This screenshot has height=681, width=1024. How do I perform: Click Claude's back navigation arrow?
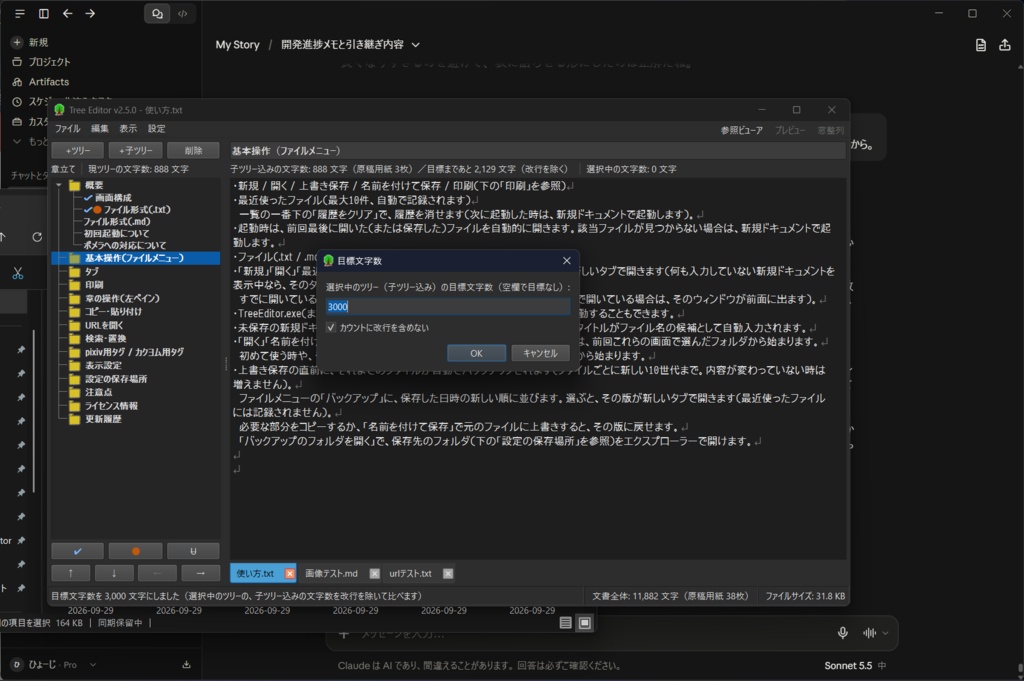point(67,13)
